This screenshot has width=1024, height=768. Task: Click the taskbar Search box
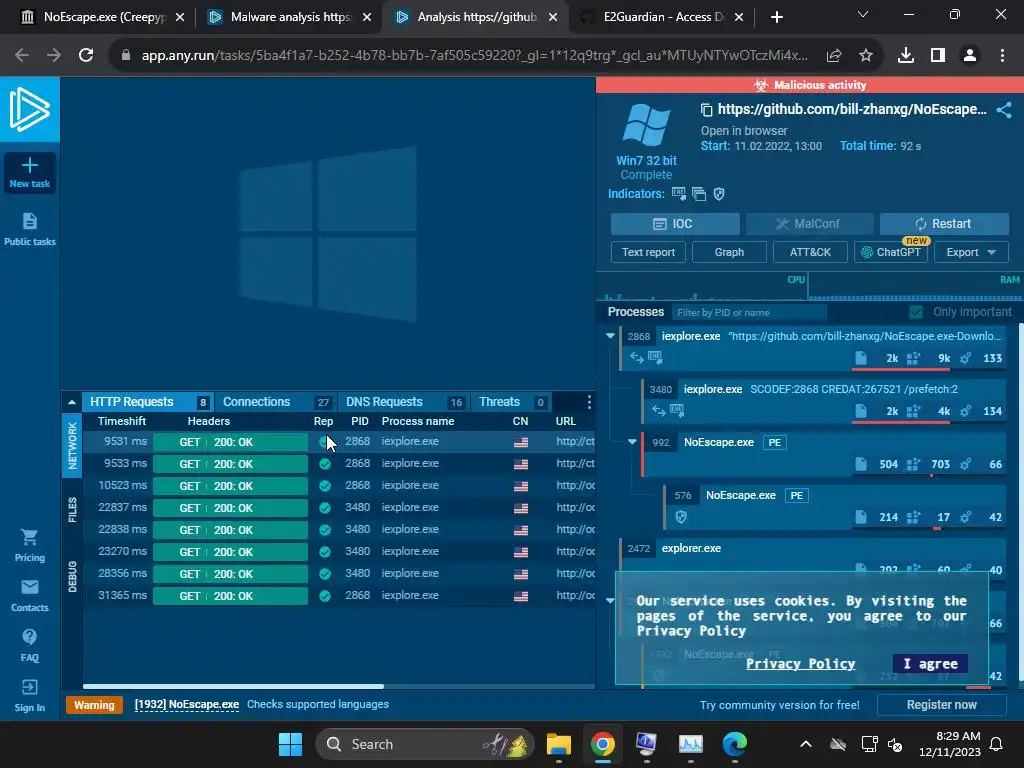pos(424,744)
